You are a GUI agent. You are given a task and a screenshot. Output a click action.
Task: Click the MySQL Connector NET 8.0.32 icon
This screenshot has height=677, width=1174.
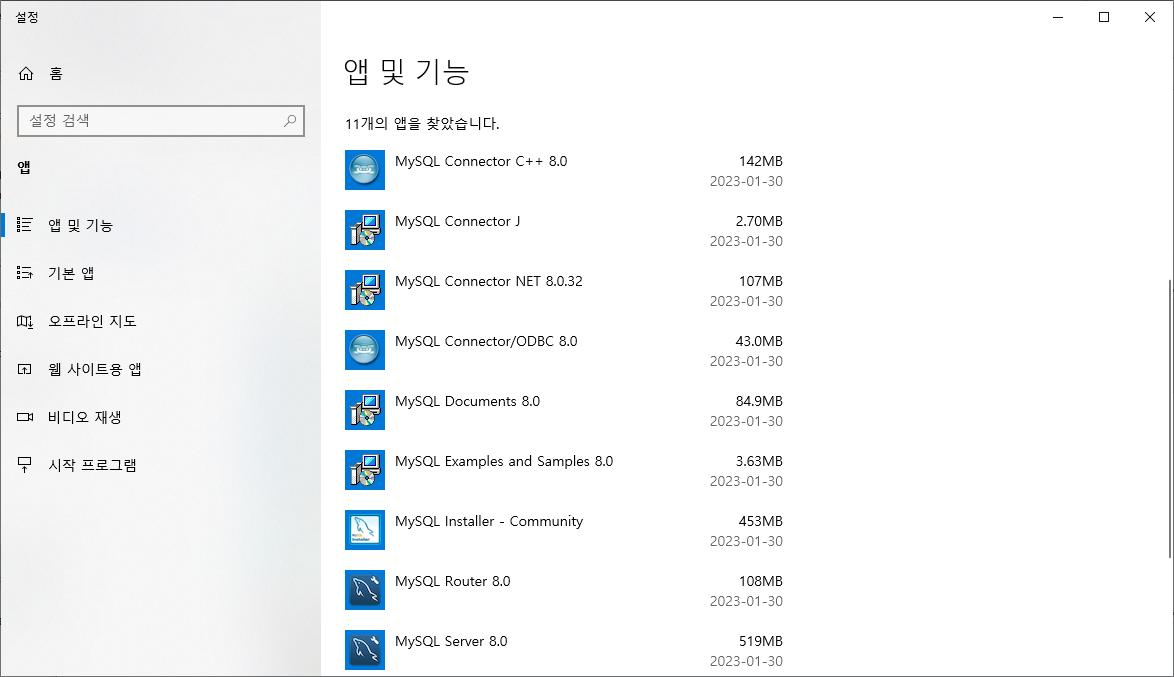[x=365, y=290]
